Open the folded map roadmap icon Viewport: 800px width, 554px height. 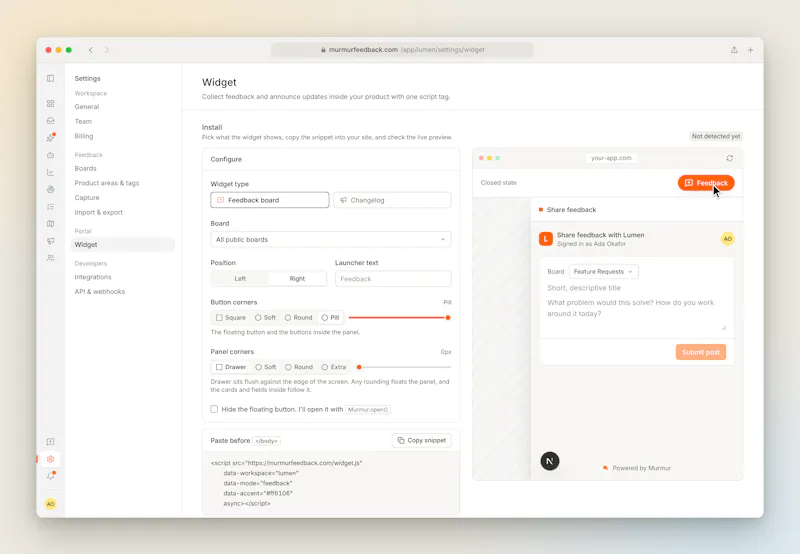pyautogui.click(x=51, y=223)
